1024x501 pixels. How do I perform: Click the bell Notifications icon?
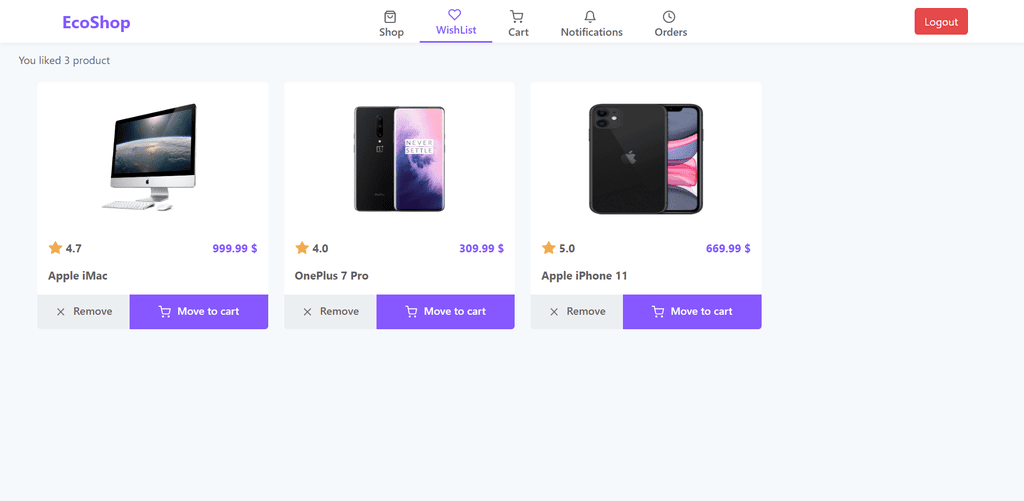pos(590,16)
